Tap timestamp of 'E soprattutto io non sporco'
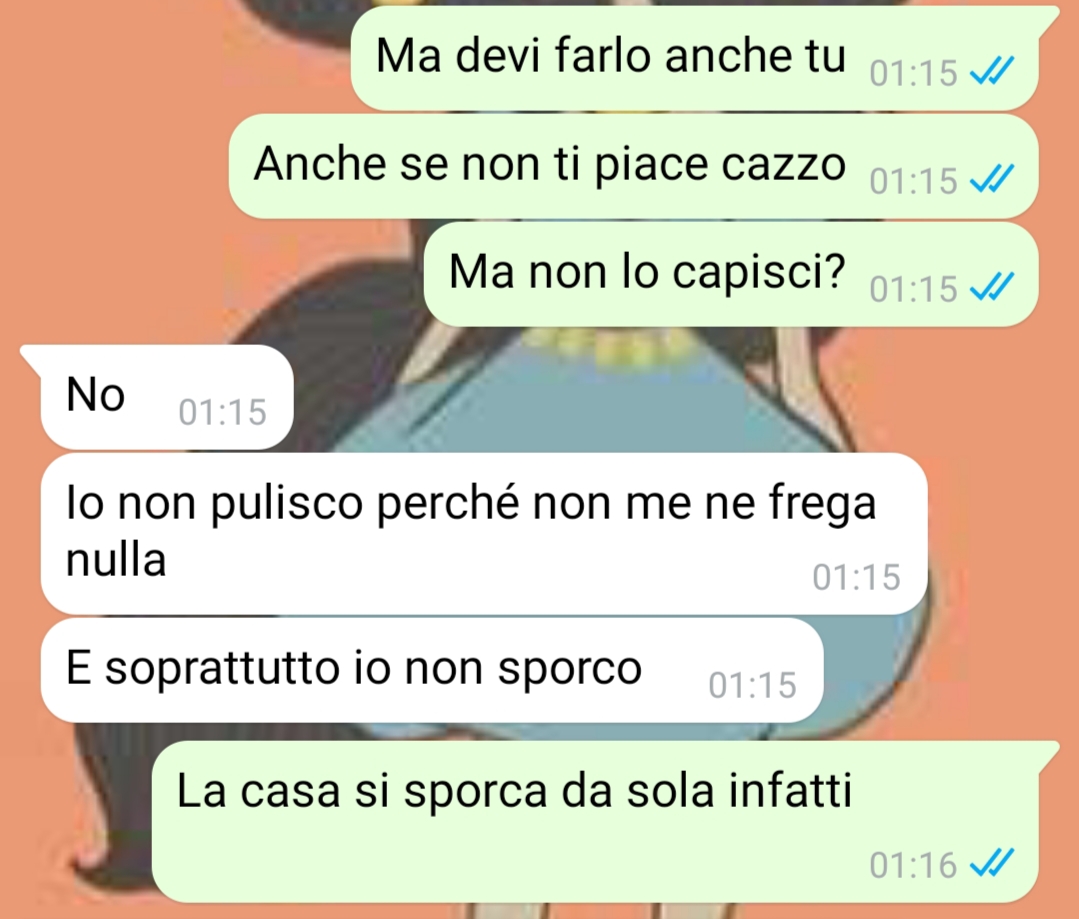This screenshot has height=919, width=1079. click(x=753, y=686)
